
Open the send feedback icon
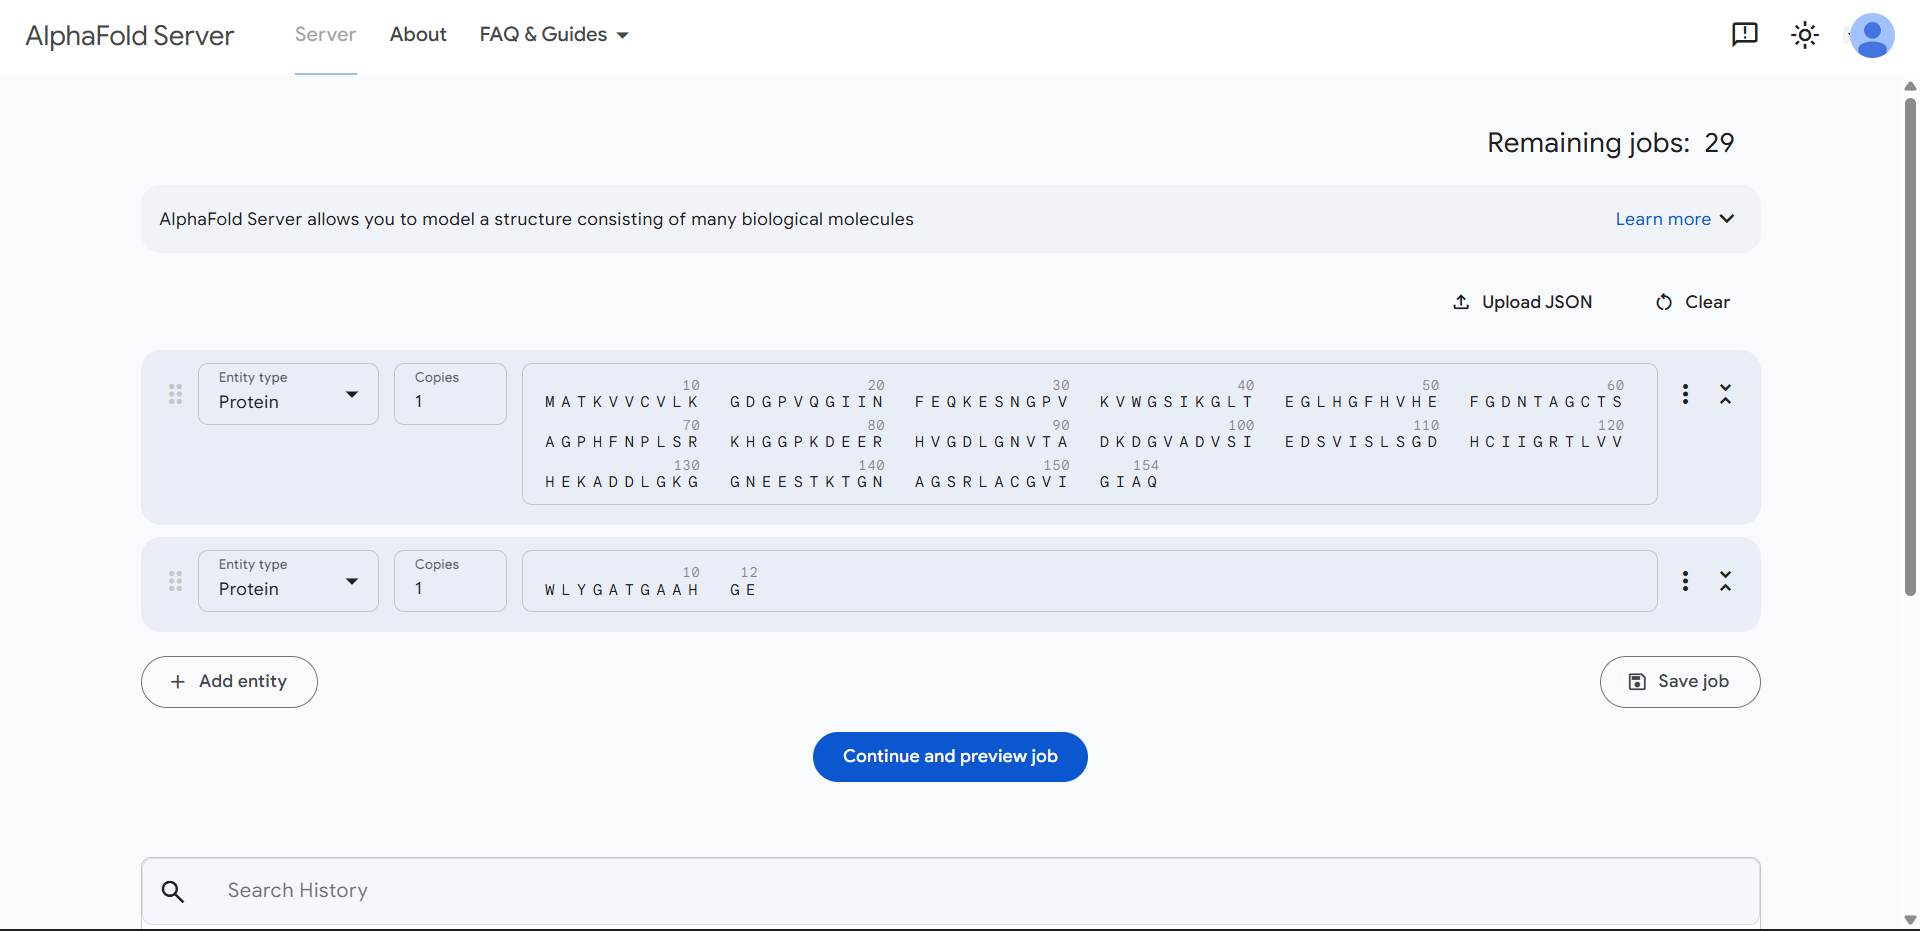coord(1744,35)
